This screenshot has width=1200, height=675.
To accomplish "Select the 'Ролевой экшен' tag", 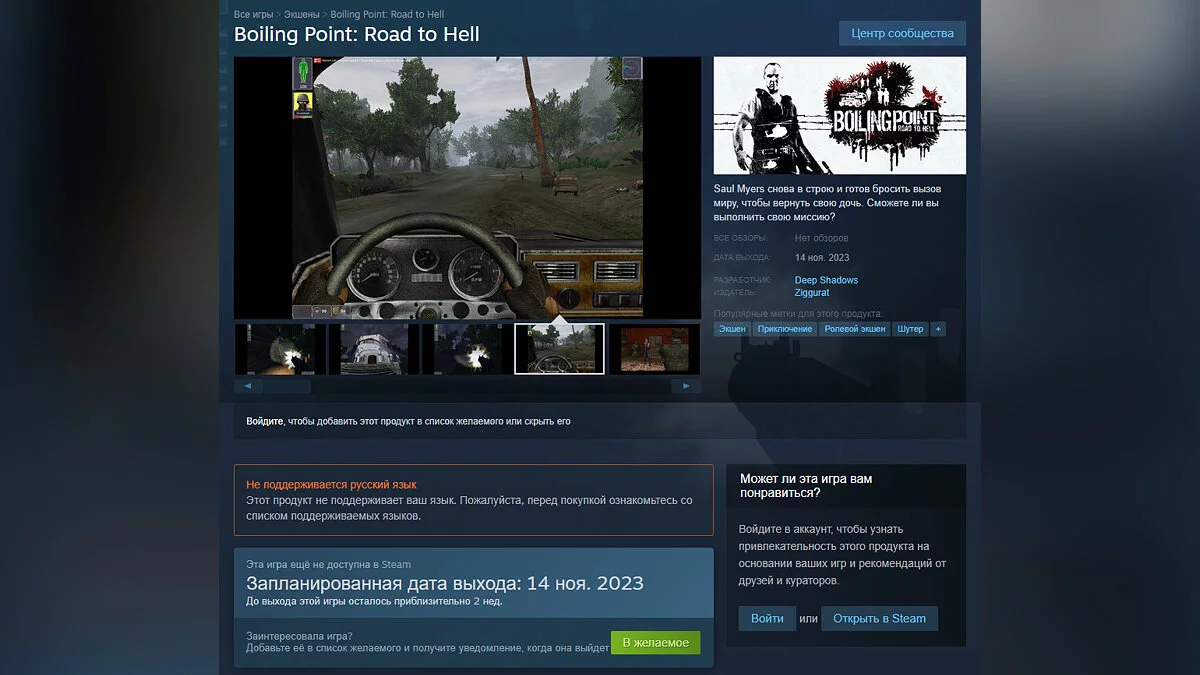I will tap(855, 329).
